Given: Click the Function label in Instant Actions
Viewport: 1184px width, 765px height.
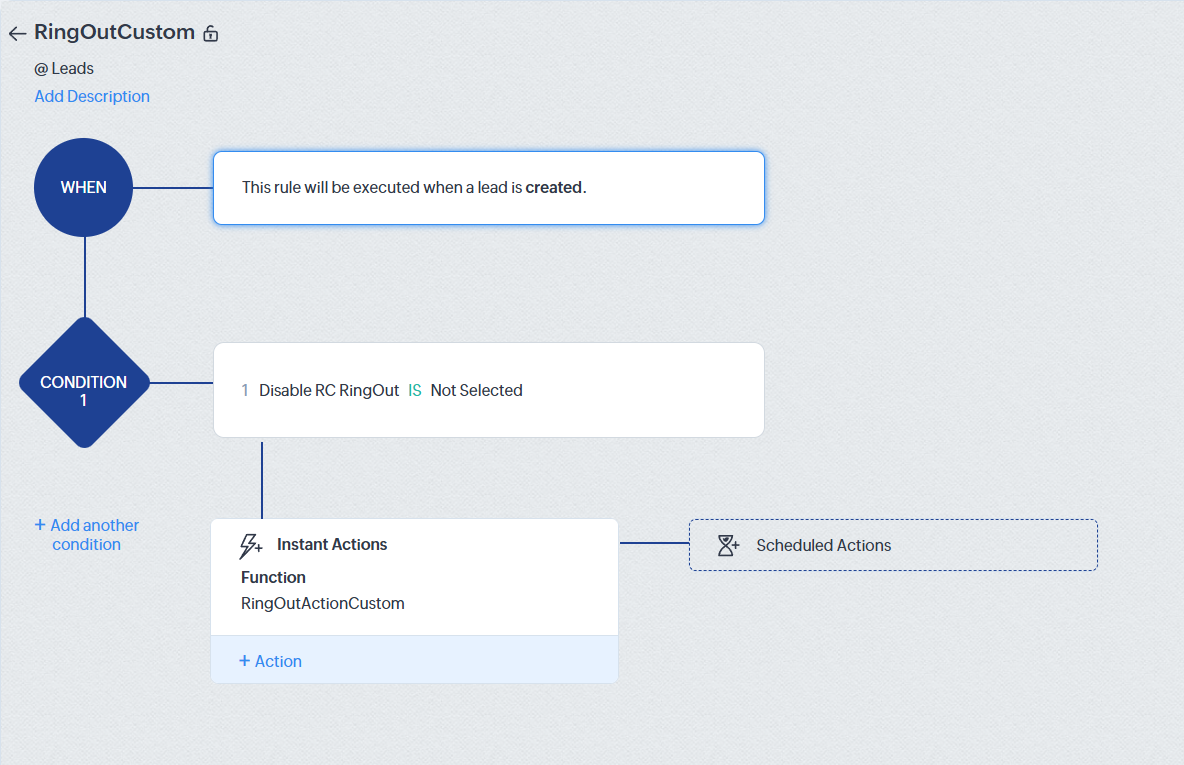Looking at the screenshot, I should click(x=273, y=578).
